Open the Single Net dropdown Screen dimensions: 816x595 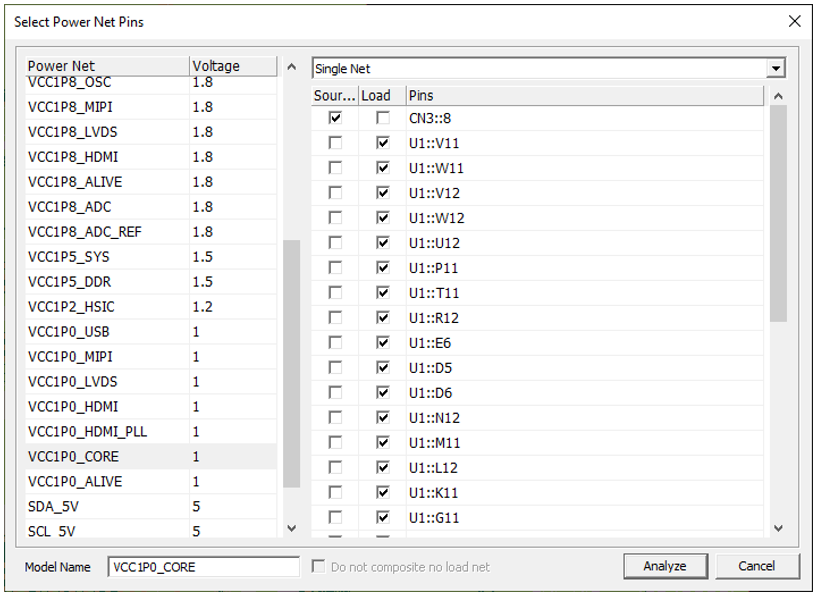click(775, 68)
